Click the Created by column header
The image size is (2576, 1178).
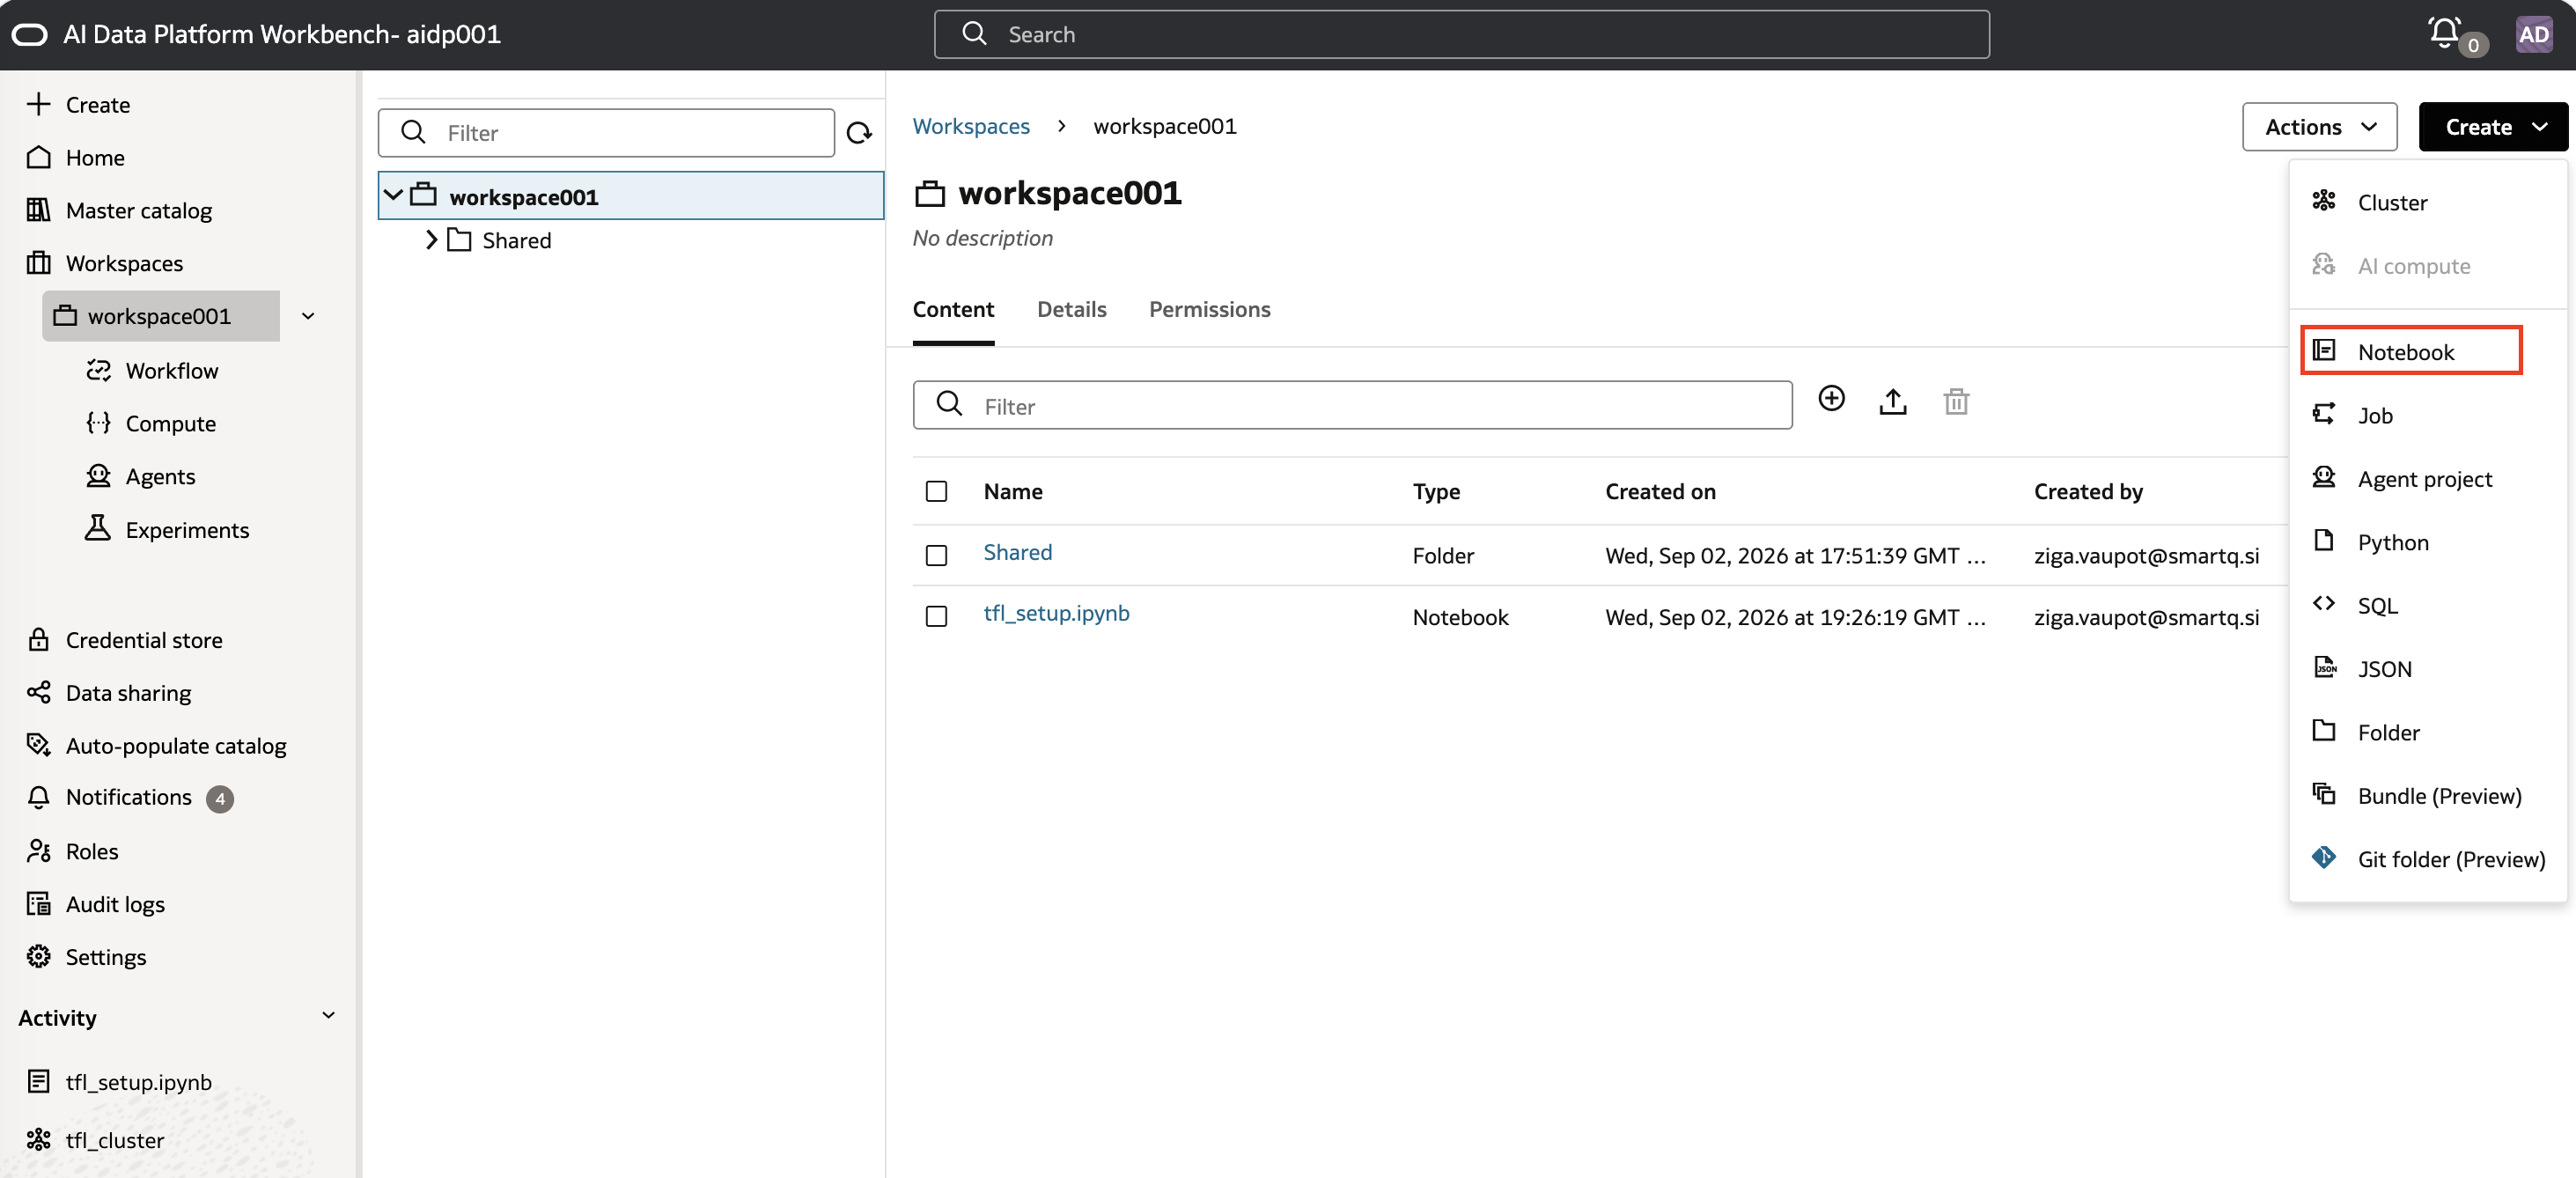pyautogui.click(x=2087, y=491)
